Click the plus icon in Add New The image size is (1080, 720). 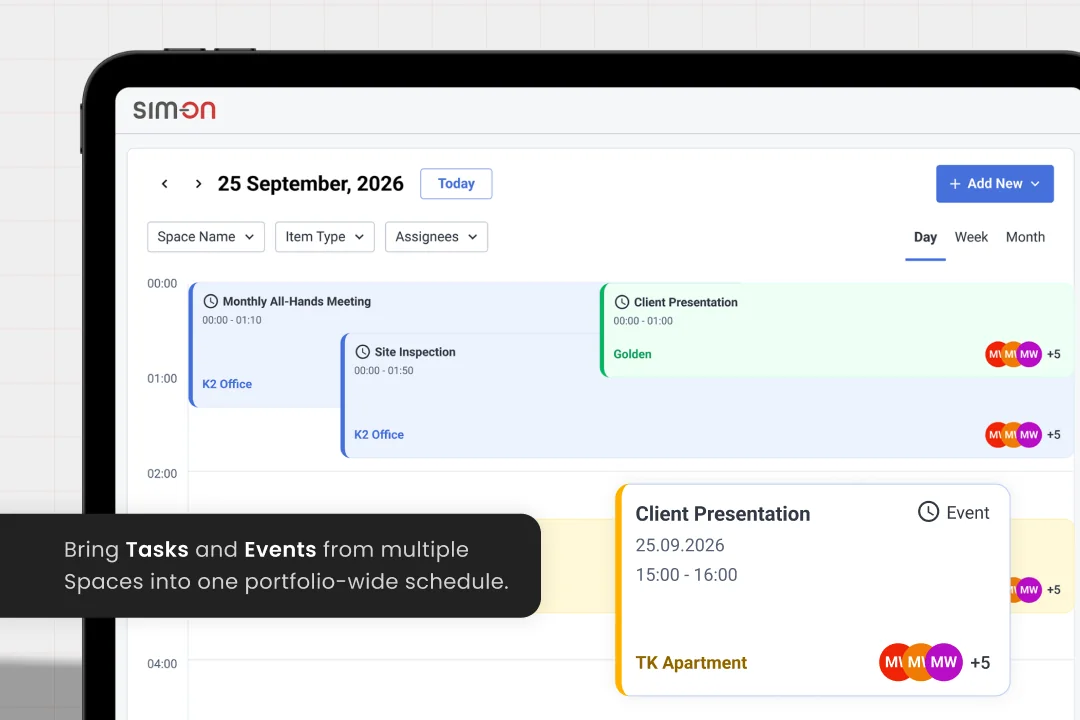click(x=955, y=184)
